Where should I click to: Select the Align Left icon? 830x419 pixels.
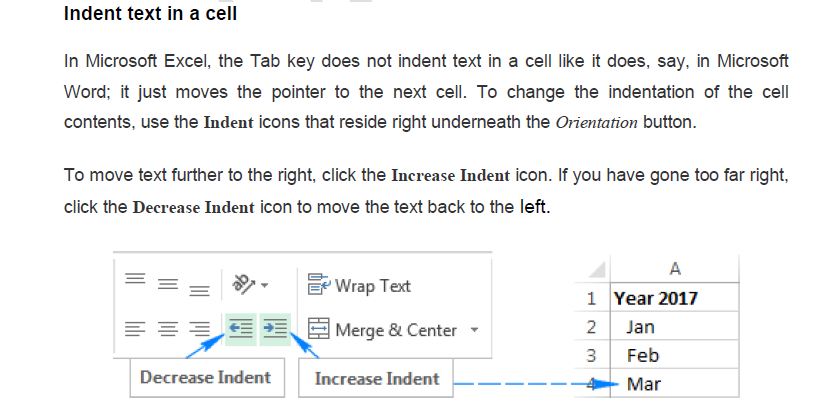(x=134, y=328)
